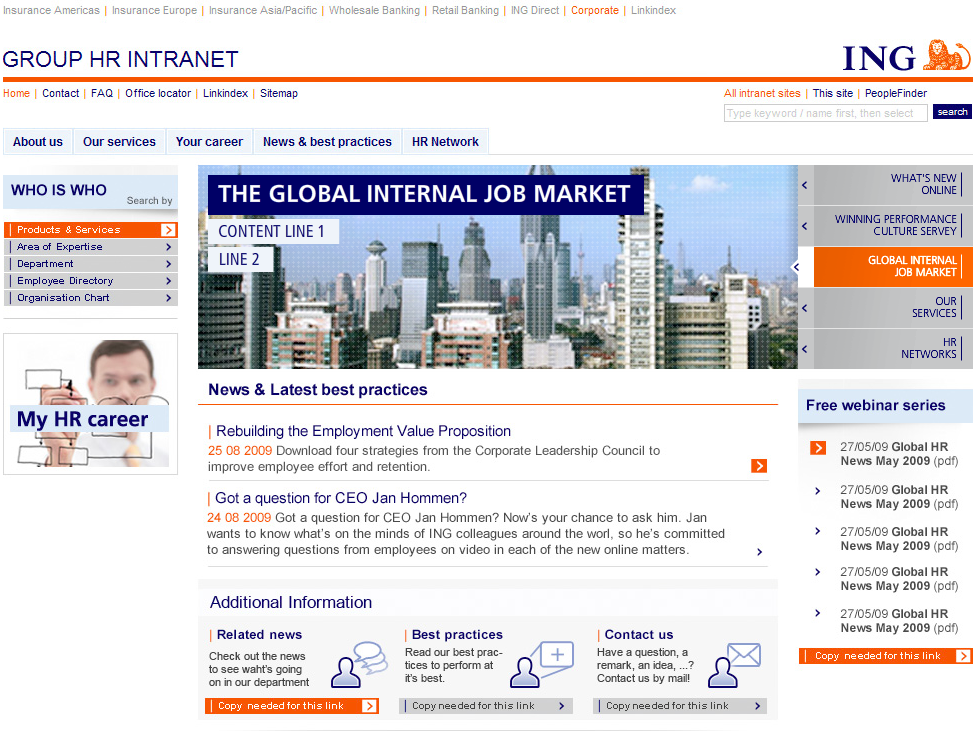Open ING Direct top link

[x=535, y=10]
